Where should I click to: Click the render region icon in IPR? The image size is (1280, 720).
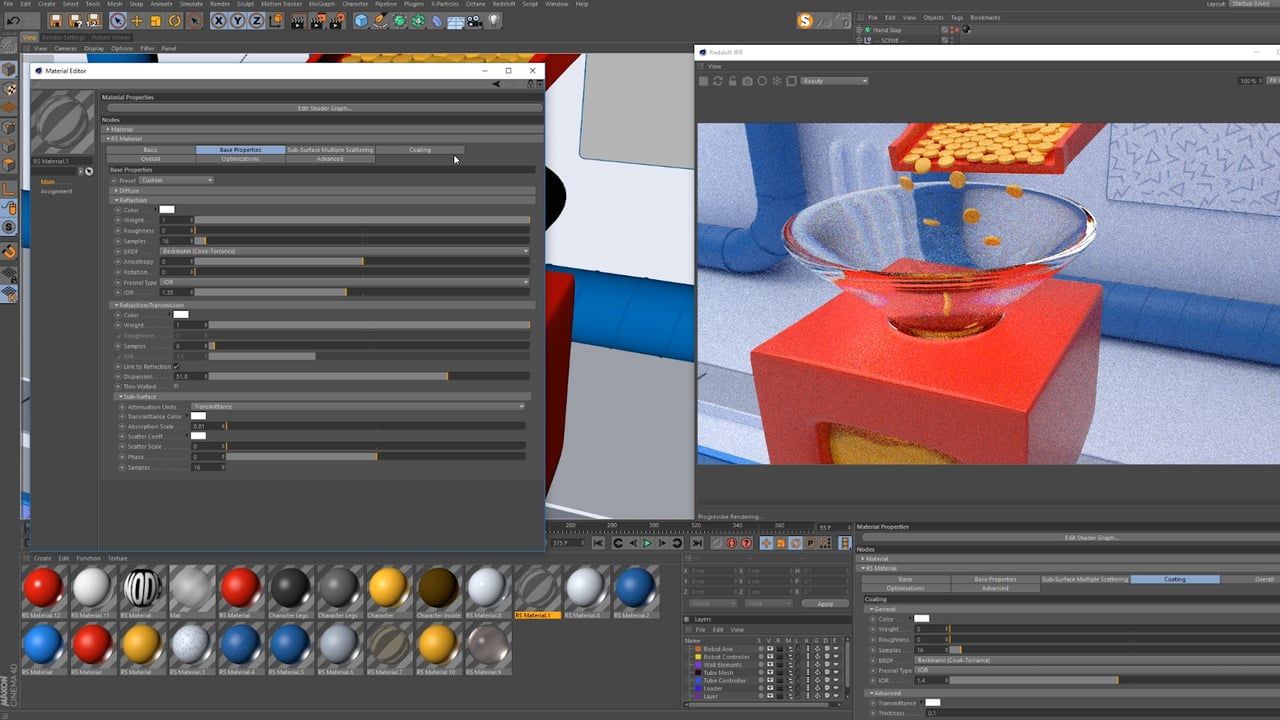[x=791, y=81]
